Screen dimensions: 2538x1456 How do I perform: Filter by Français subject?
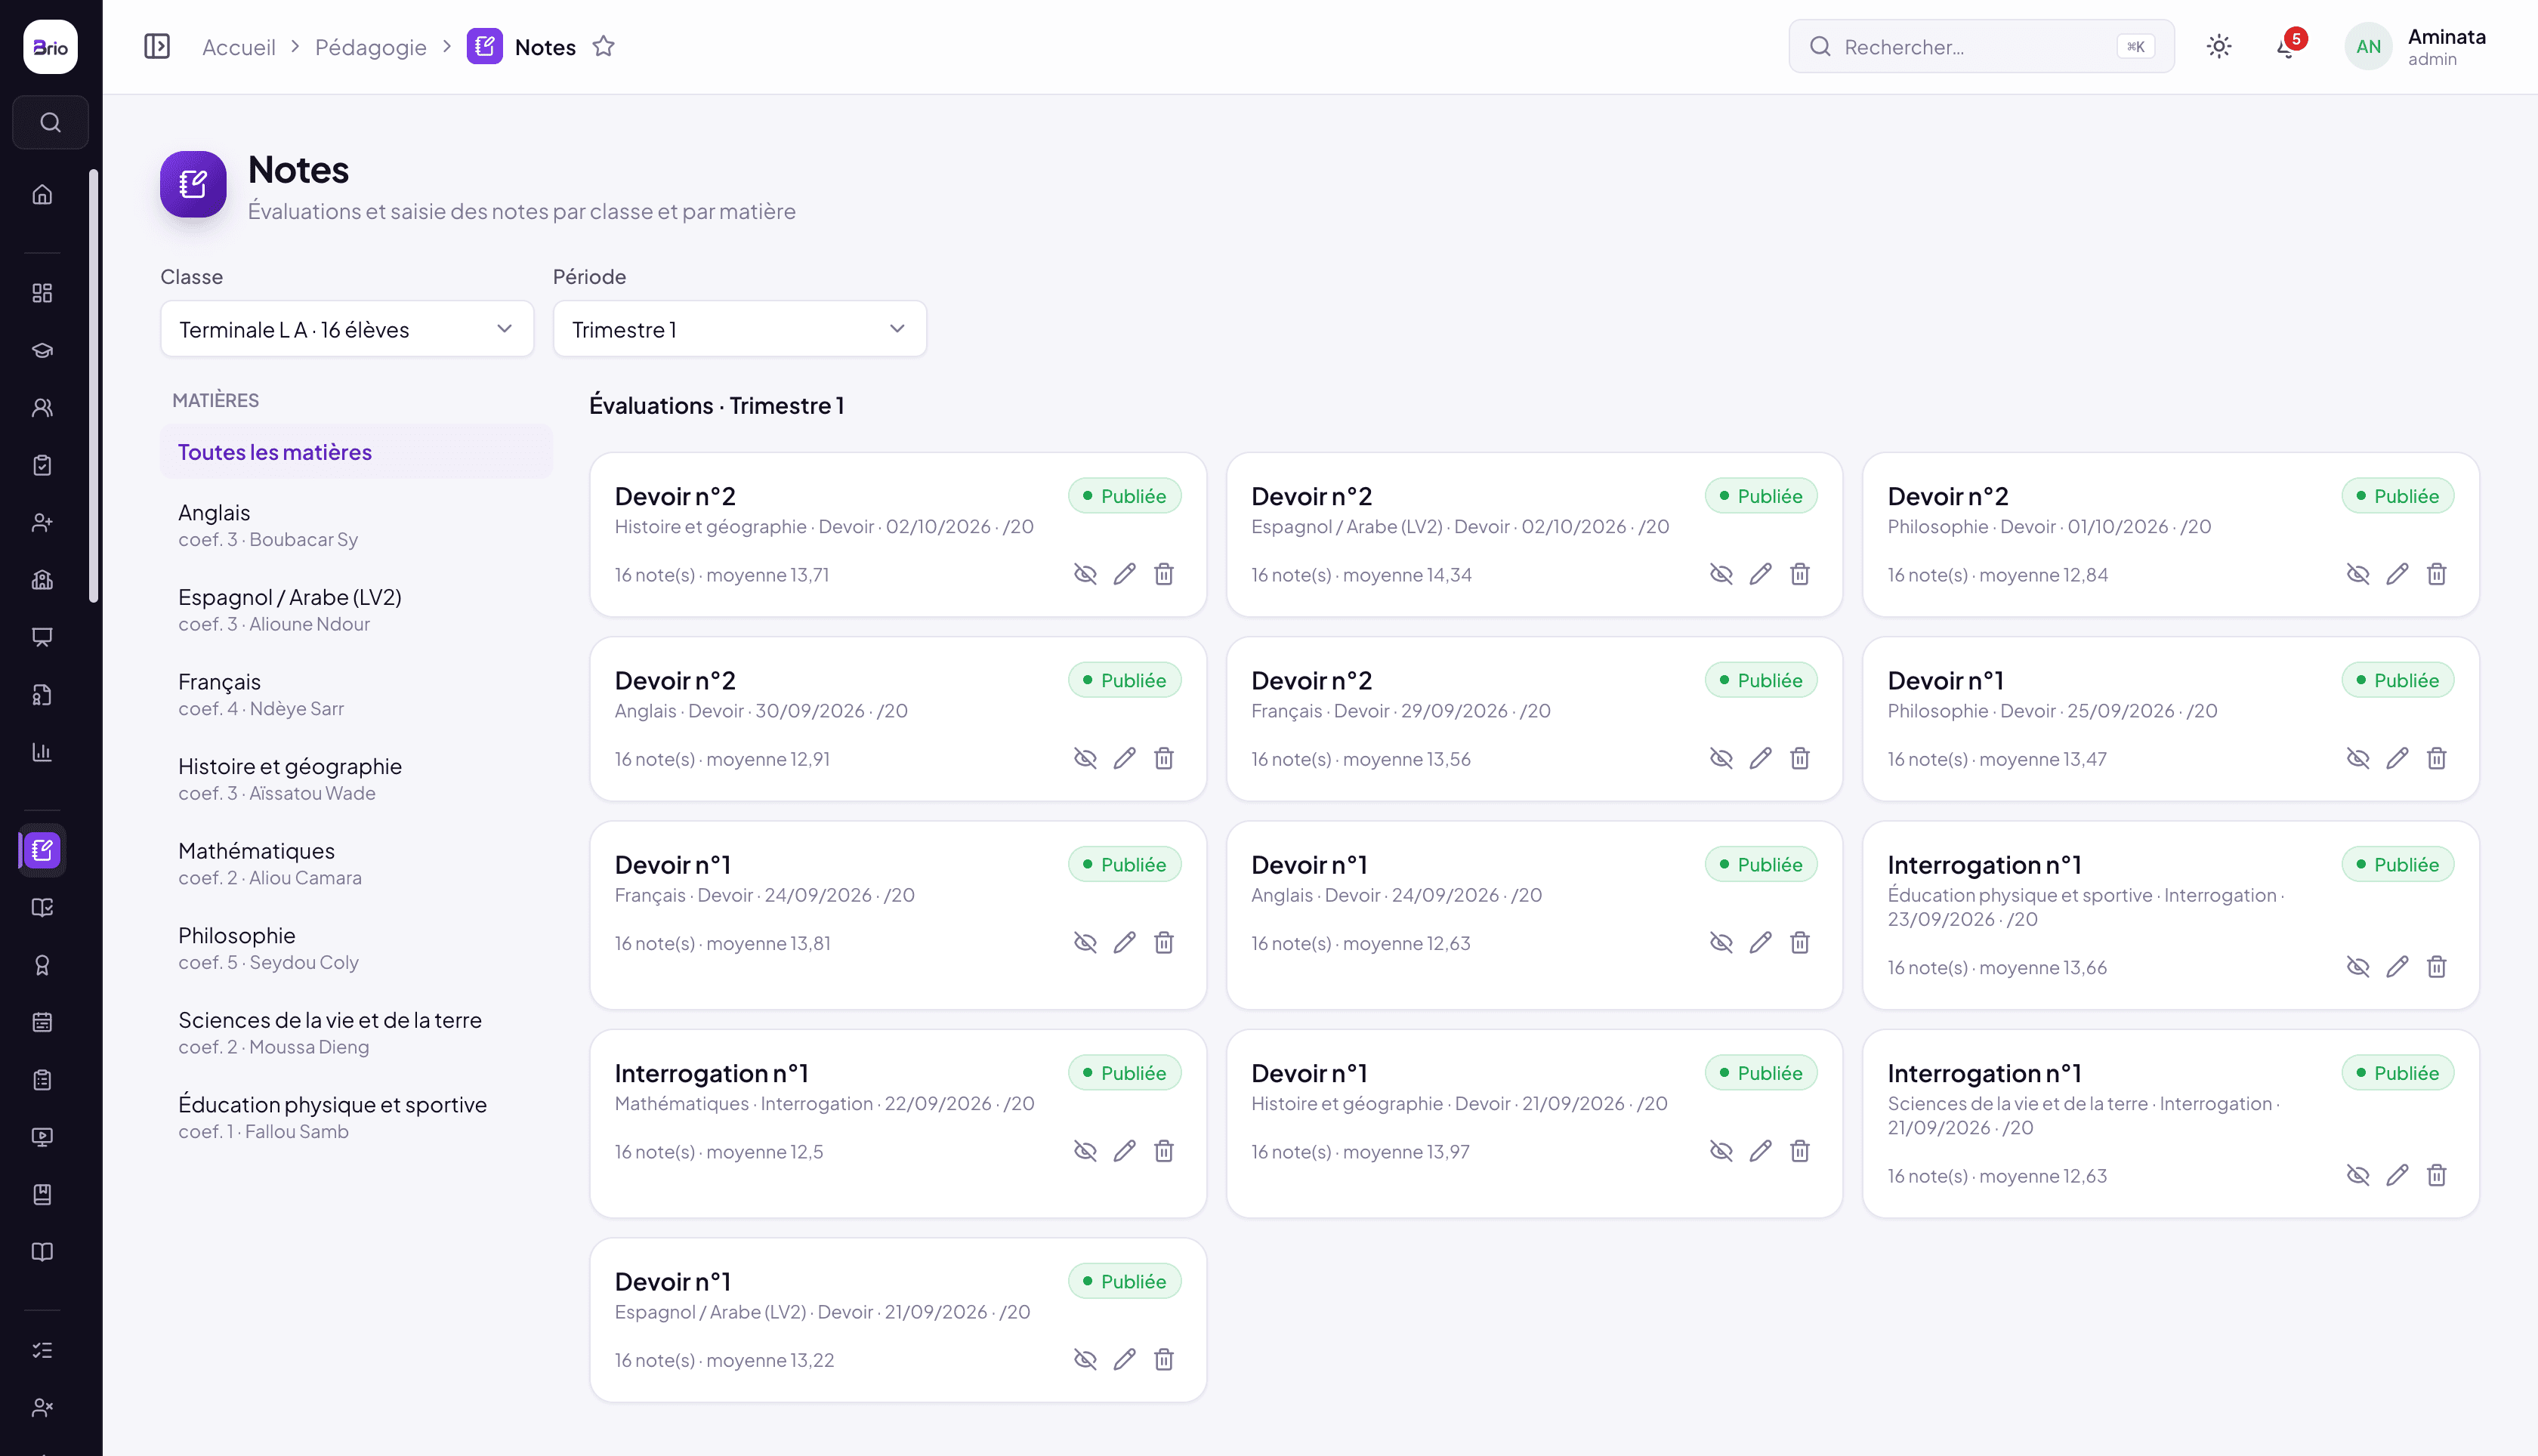356,694
